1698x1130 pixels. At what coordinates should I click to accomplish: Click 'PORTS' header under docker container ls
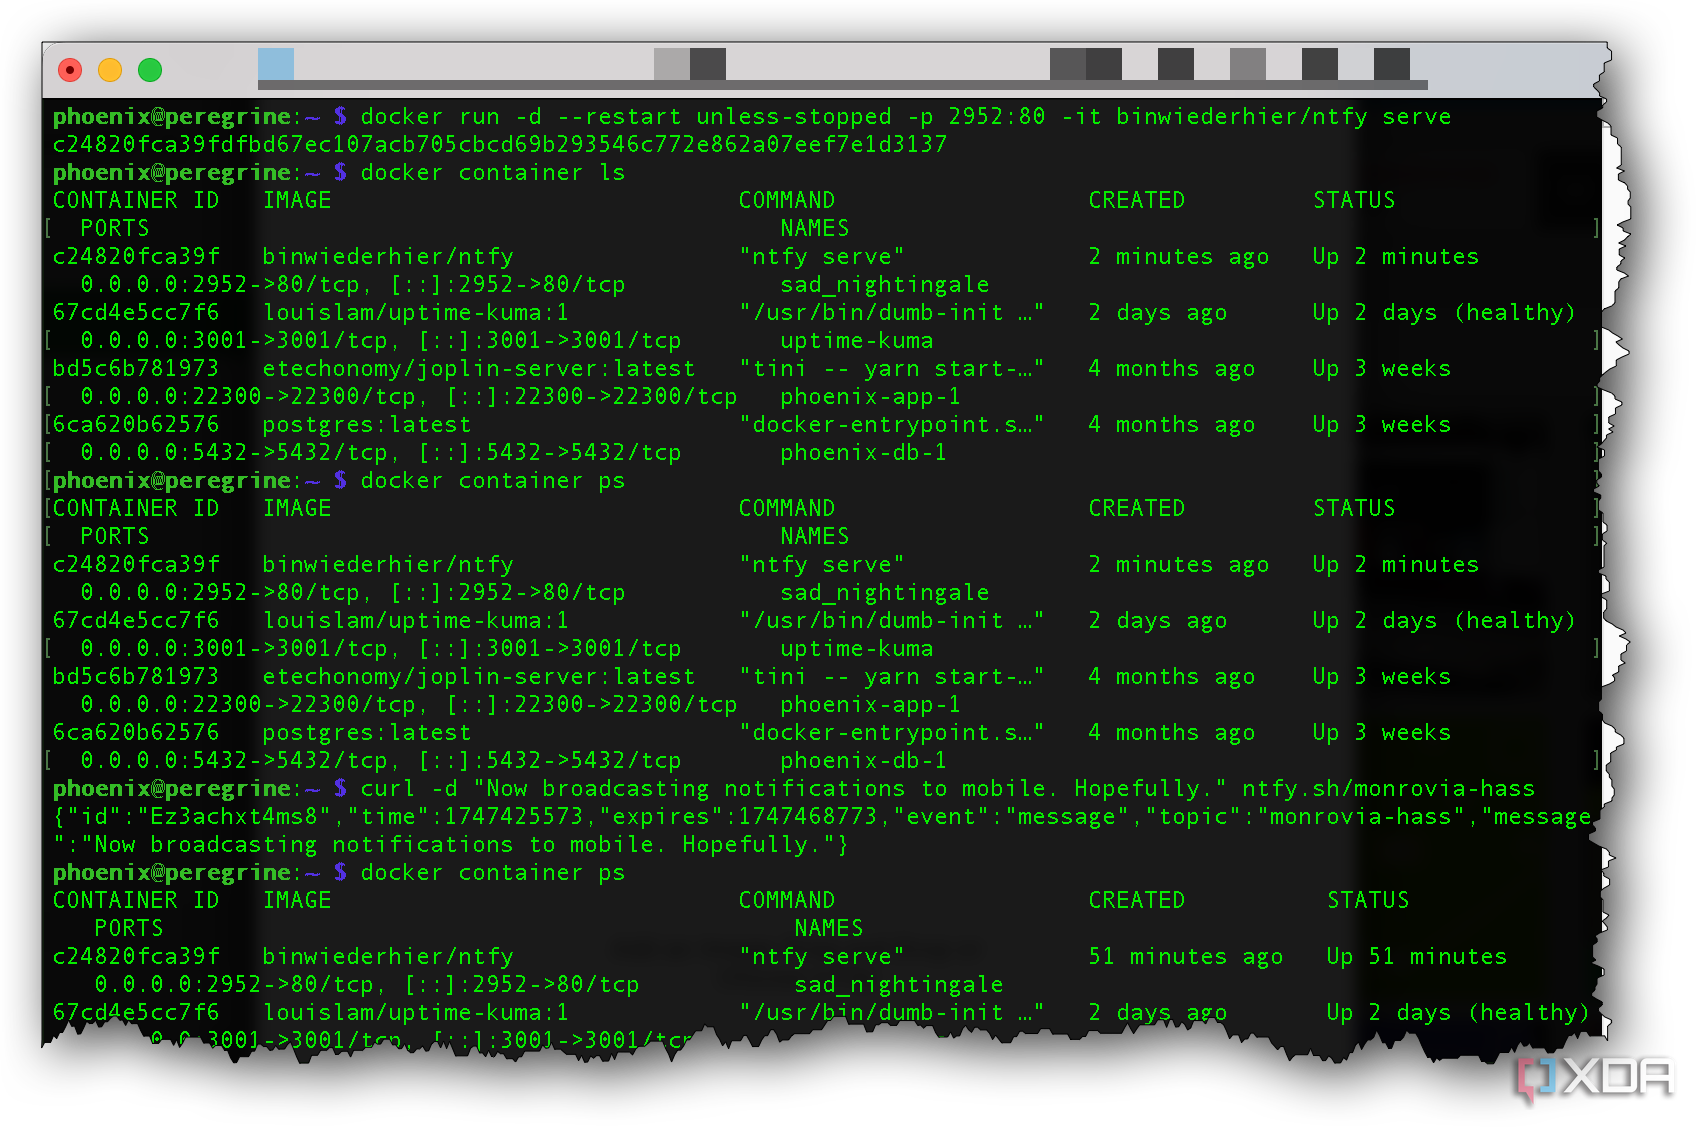[x=115, y=229]
